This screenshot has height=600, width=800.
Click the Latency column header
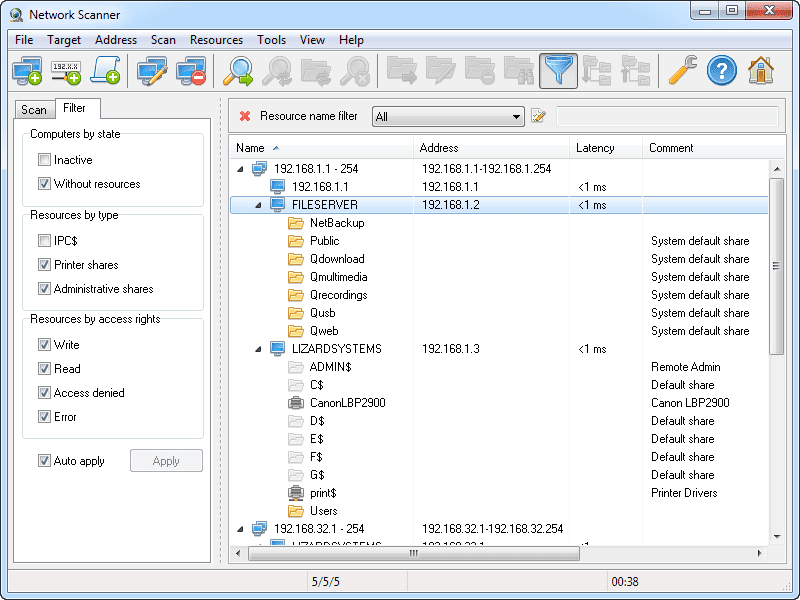(606, 148)
